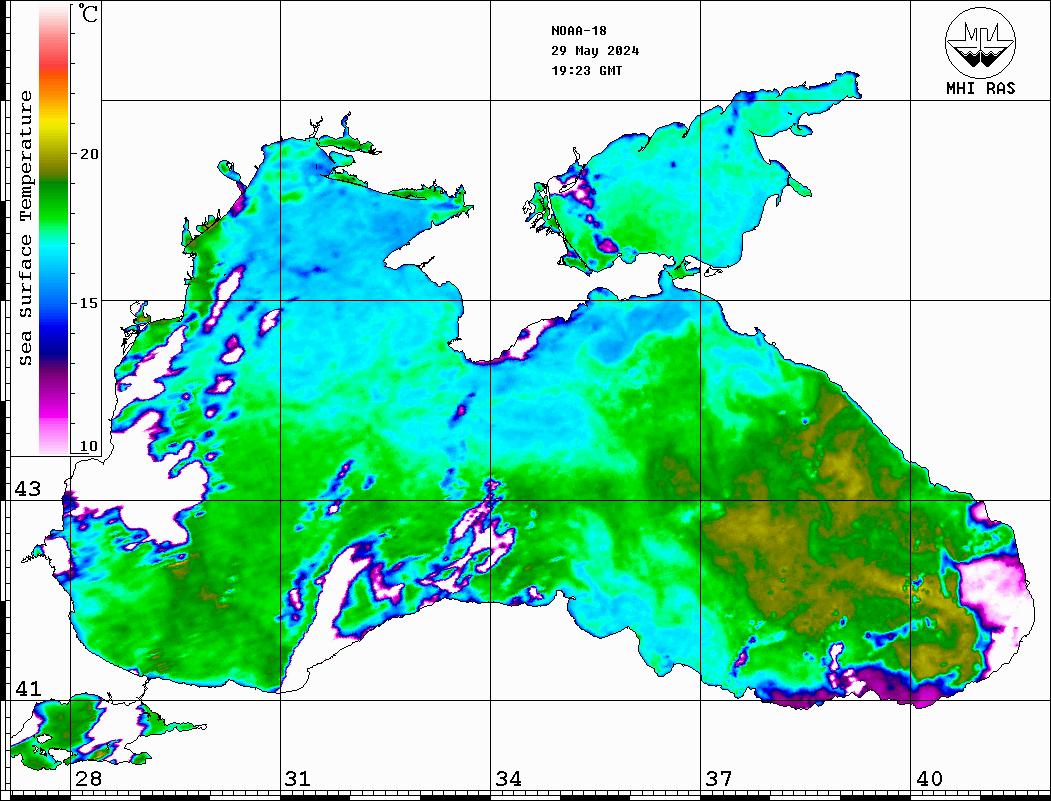
Task: Click latitude label 41
Action: tap(27, 688)
